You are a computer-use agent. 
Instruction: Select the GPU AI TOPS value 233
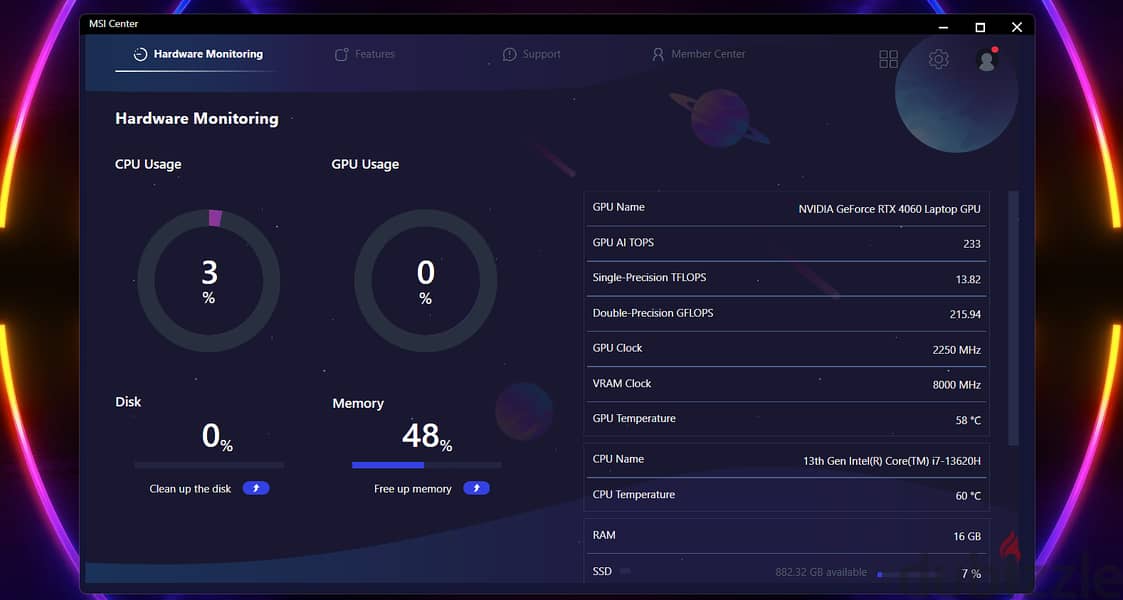(x=972, y=244)
